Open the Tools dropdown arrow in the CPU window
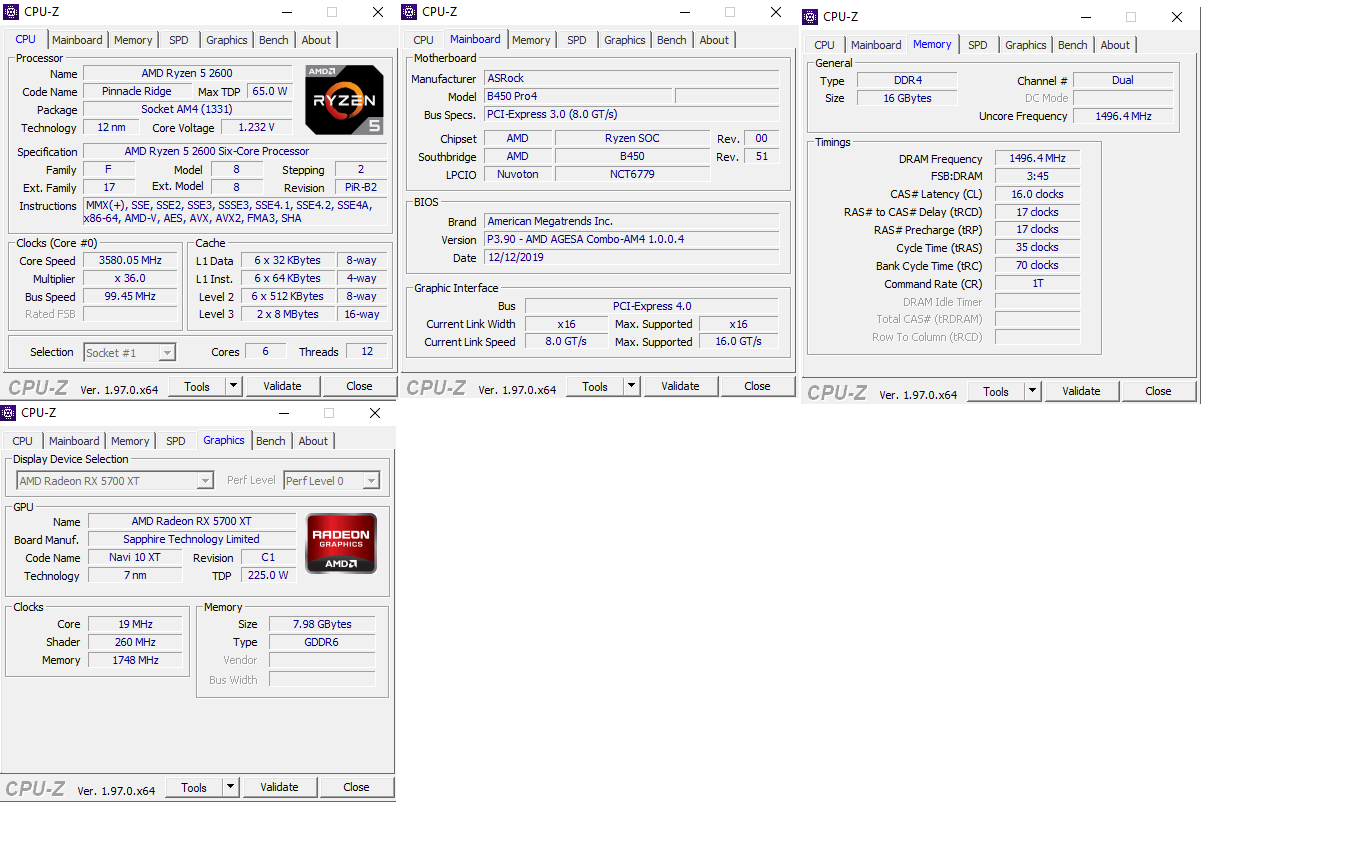The width and height of the screenshot is (1372, 844). tap(234, 386)
